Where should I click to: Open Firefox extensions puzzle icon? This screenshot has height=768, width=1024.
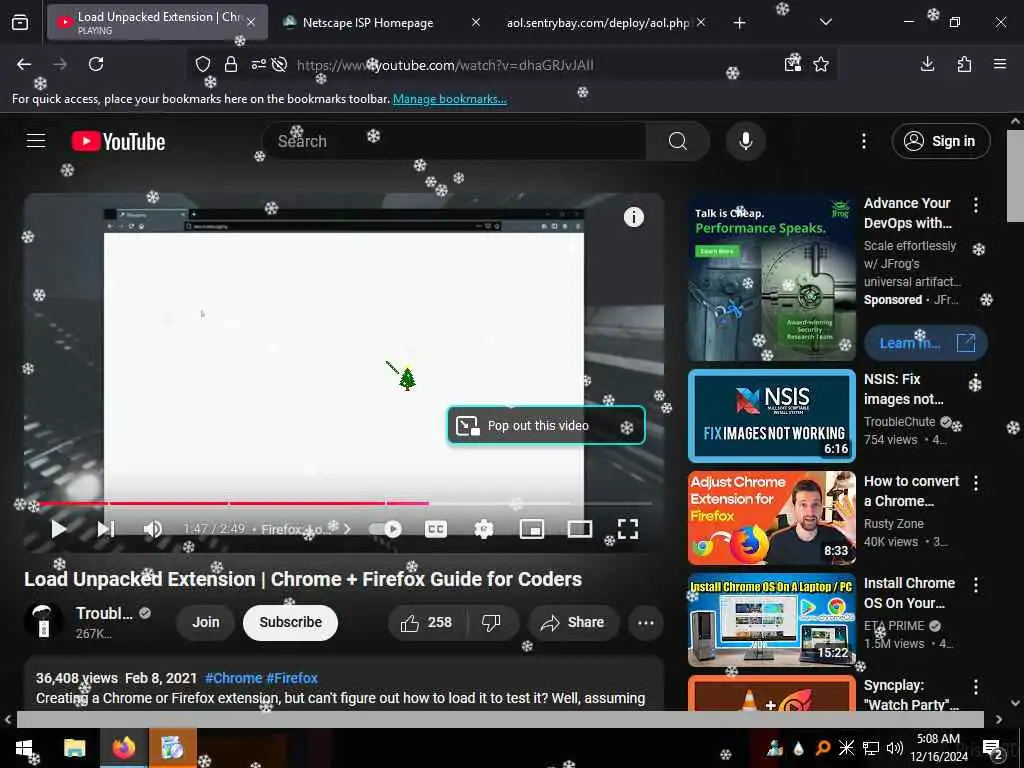[x=964, y=64]
